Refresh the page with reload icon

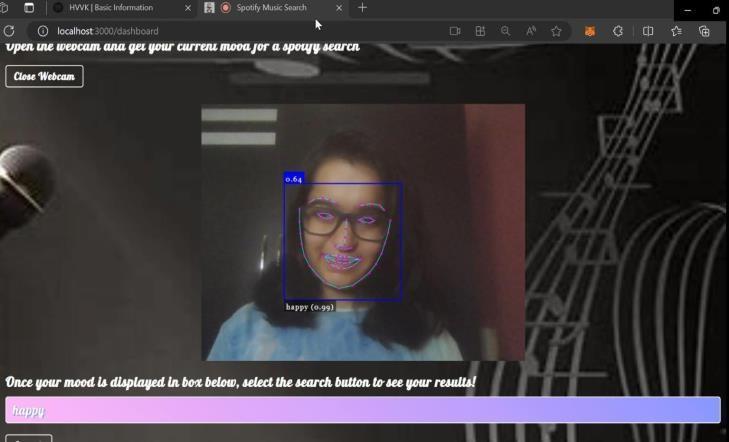click(x=9, y=31)
